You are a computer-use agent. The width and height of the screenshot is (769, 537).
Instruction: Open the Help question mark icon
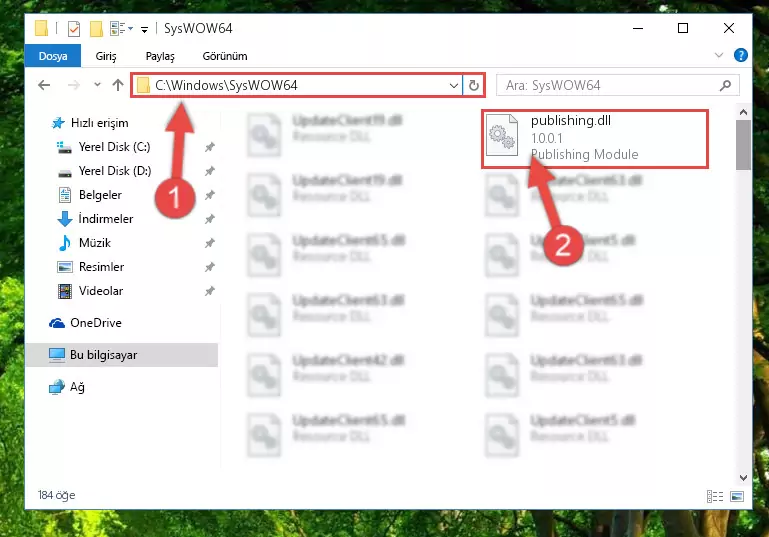click(x=741, y=55)
